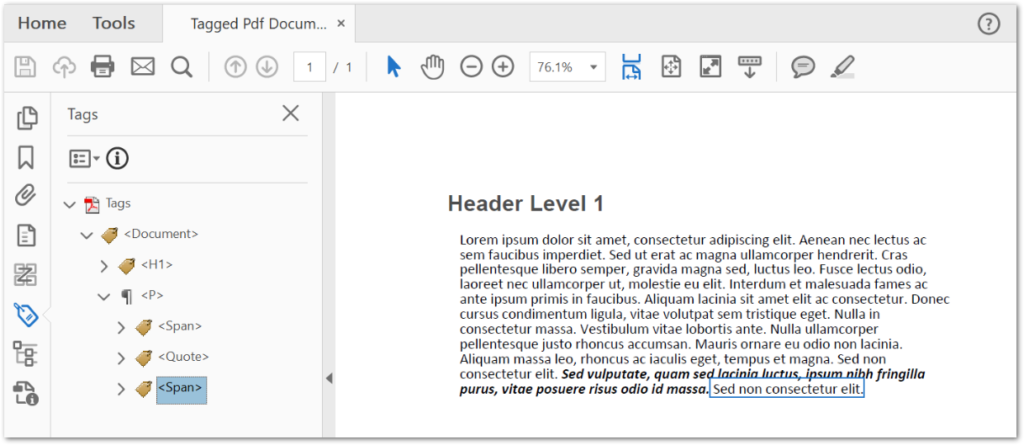Open the Find text magnifier
Image resolution: width=1024 pixels, height=445 pixels.
181,67
